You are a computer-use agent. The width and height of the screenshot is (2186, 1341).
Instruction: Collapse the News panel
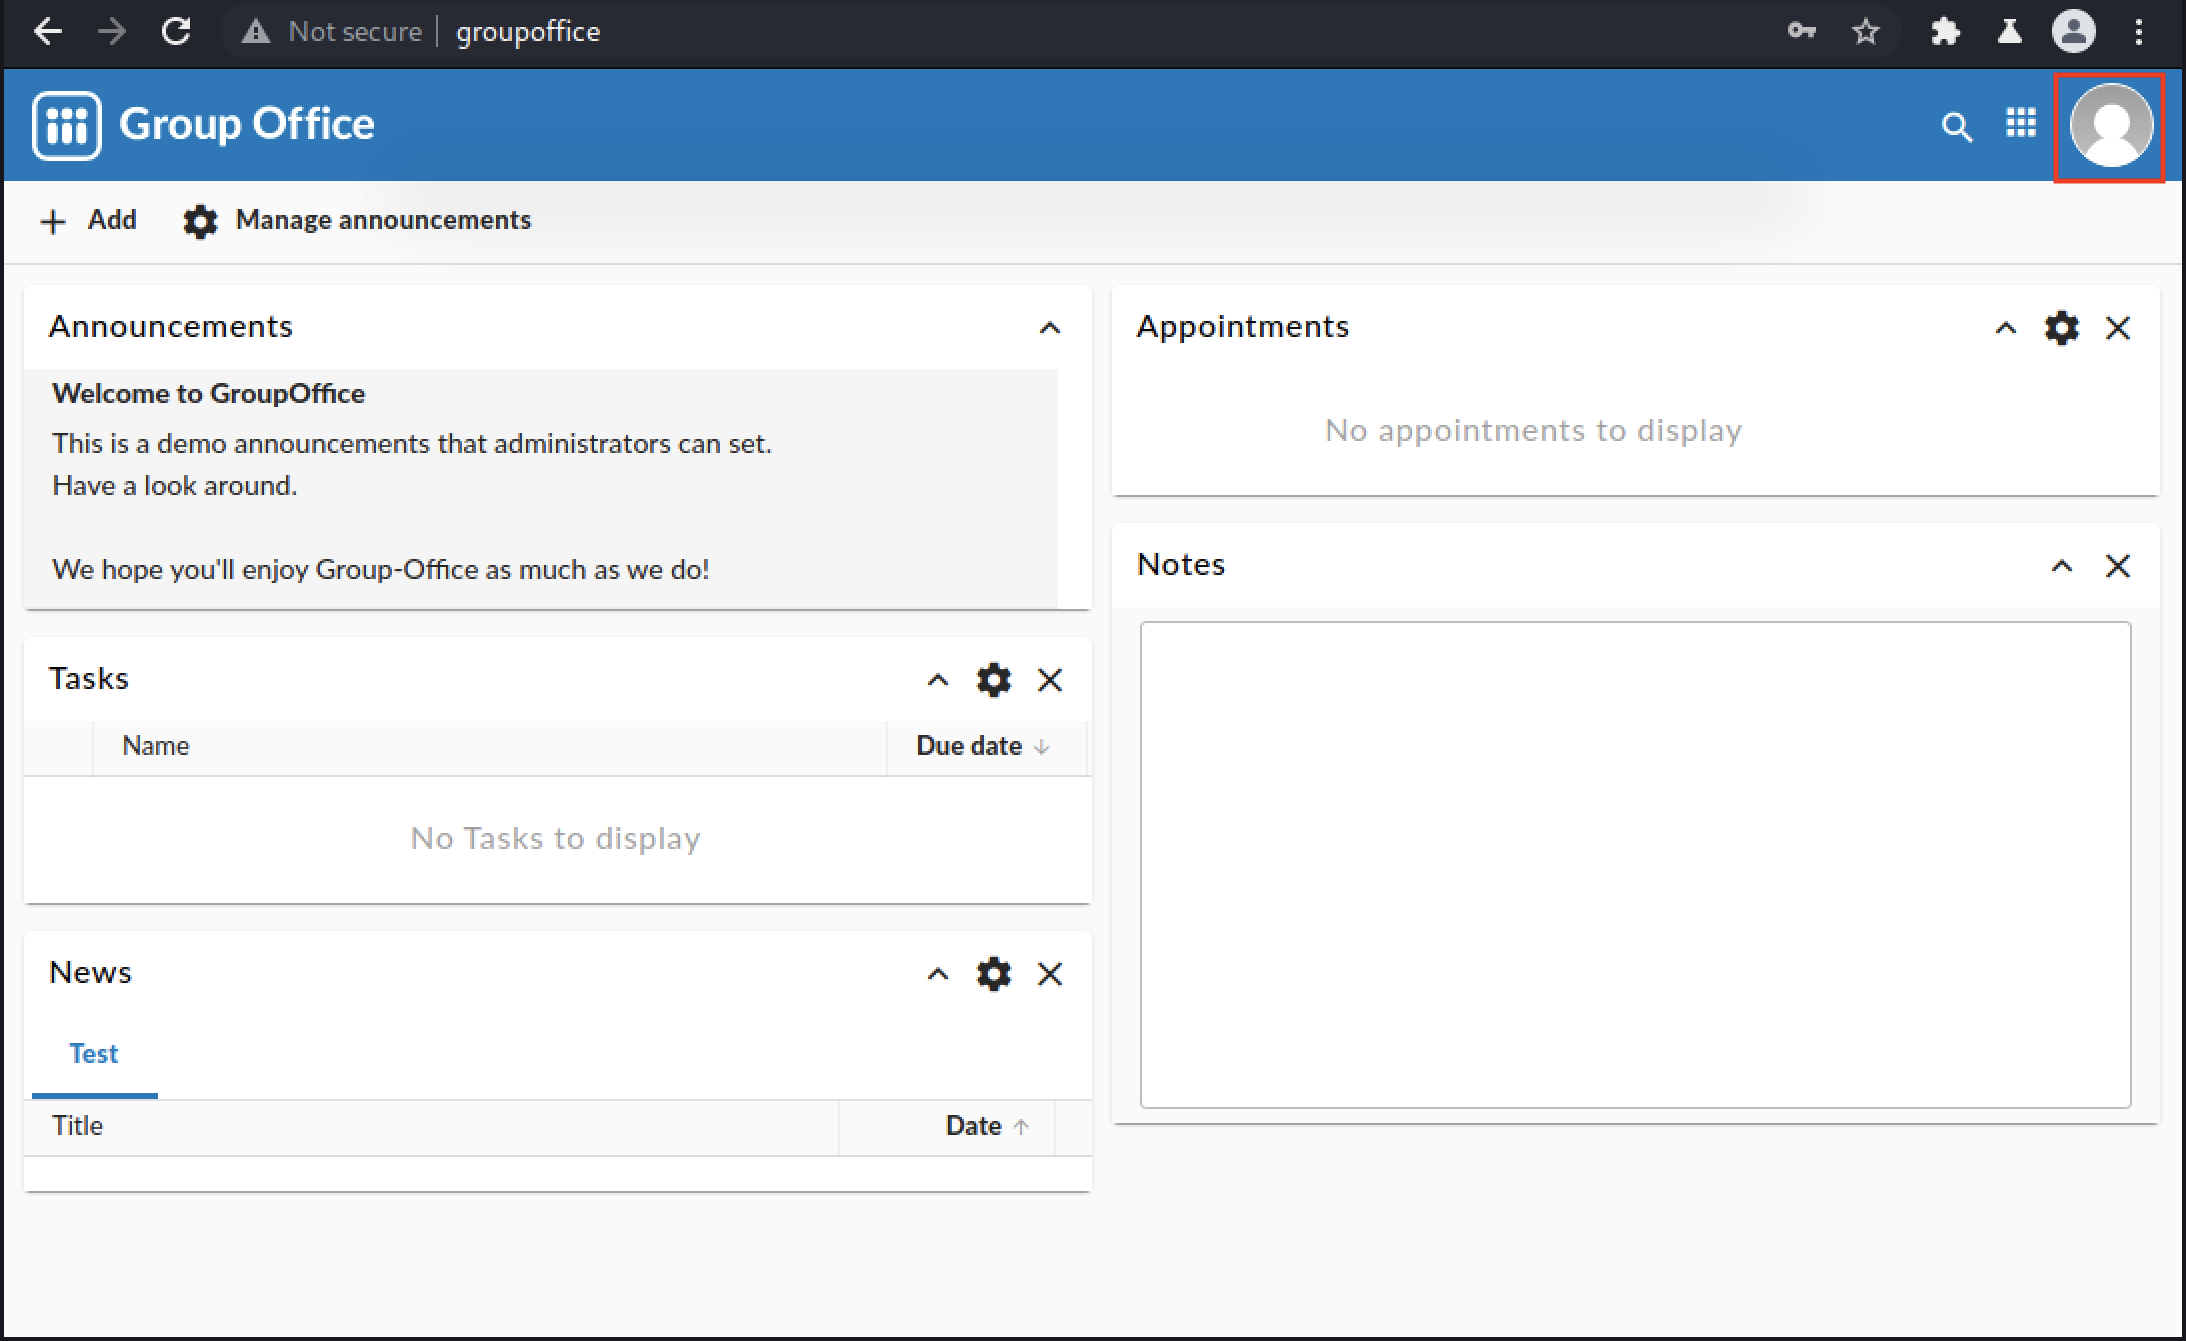937,974
